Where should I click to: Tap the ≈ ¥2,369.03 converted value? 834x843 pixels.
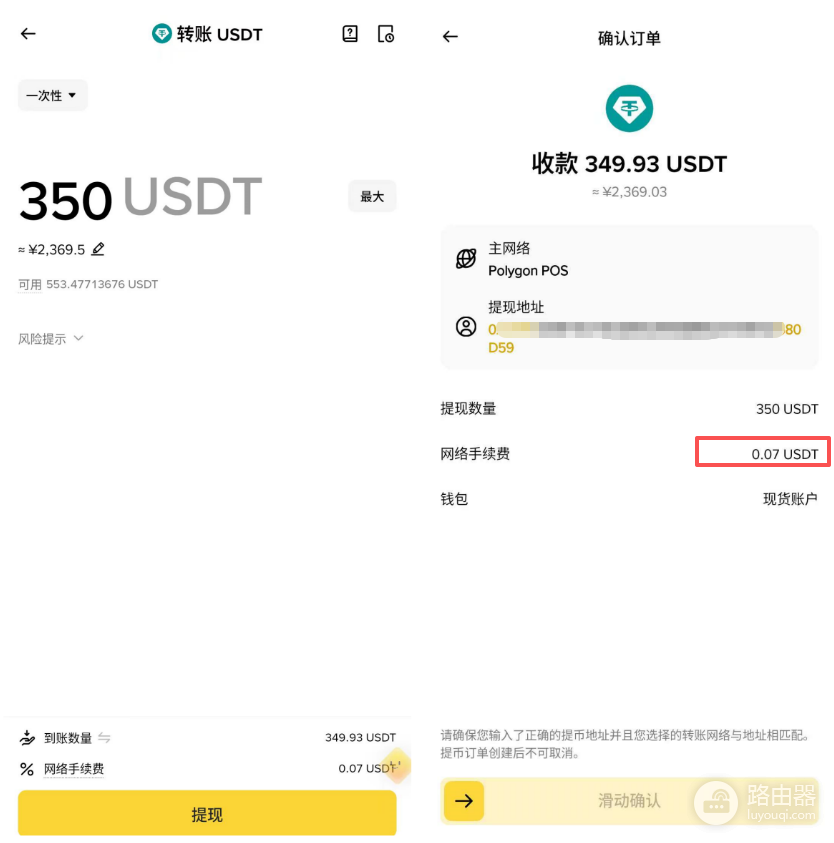[x=629, y=192]
